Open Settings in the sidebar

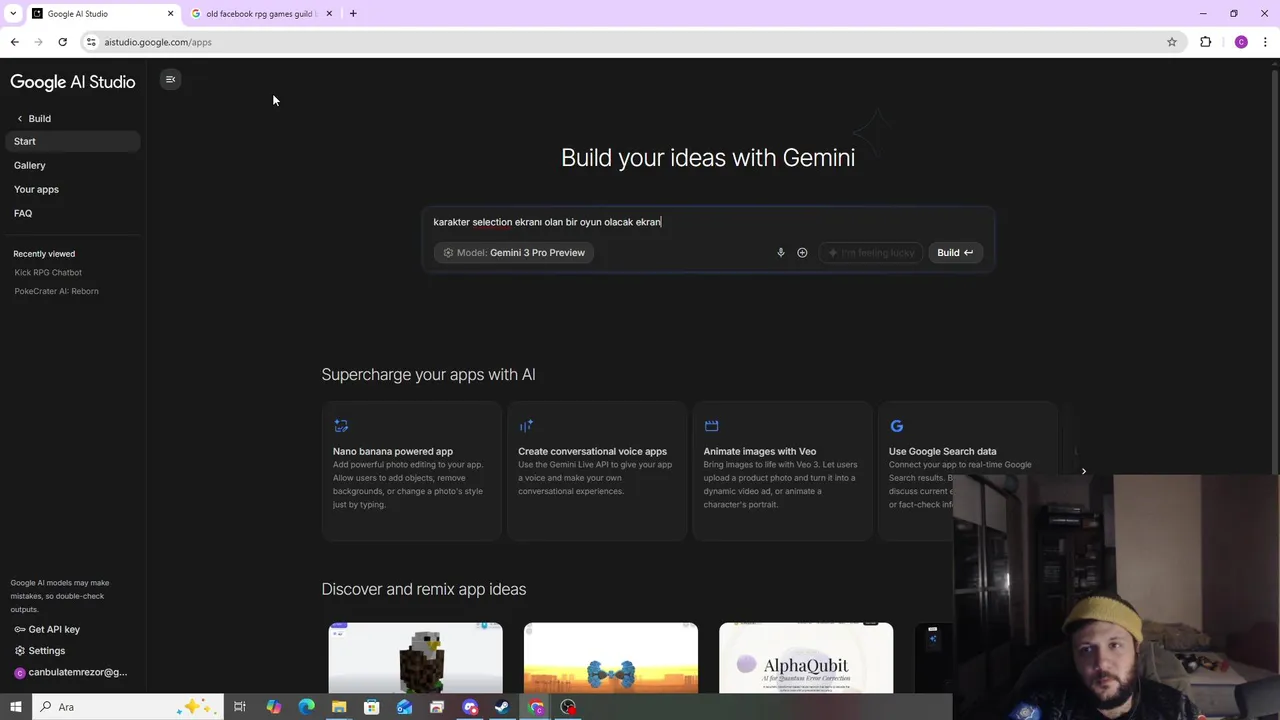pyautogui.click(x=40, y=650)
